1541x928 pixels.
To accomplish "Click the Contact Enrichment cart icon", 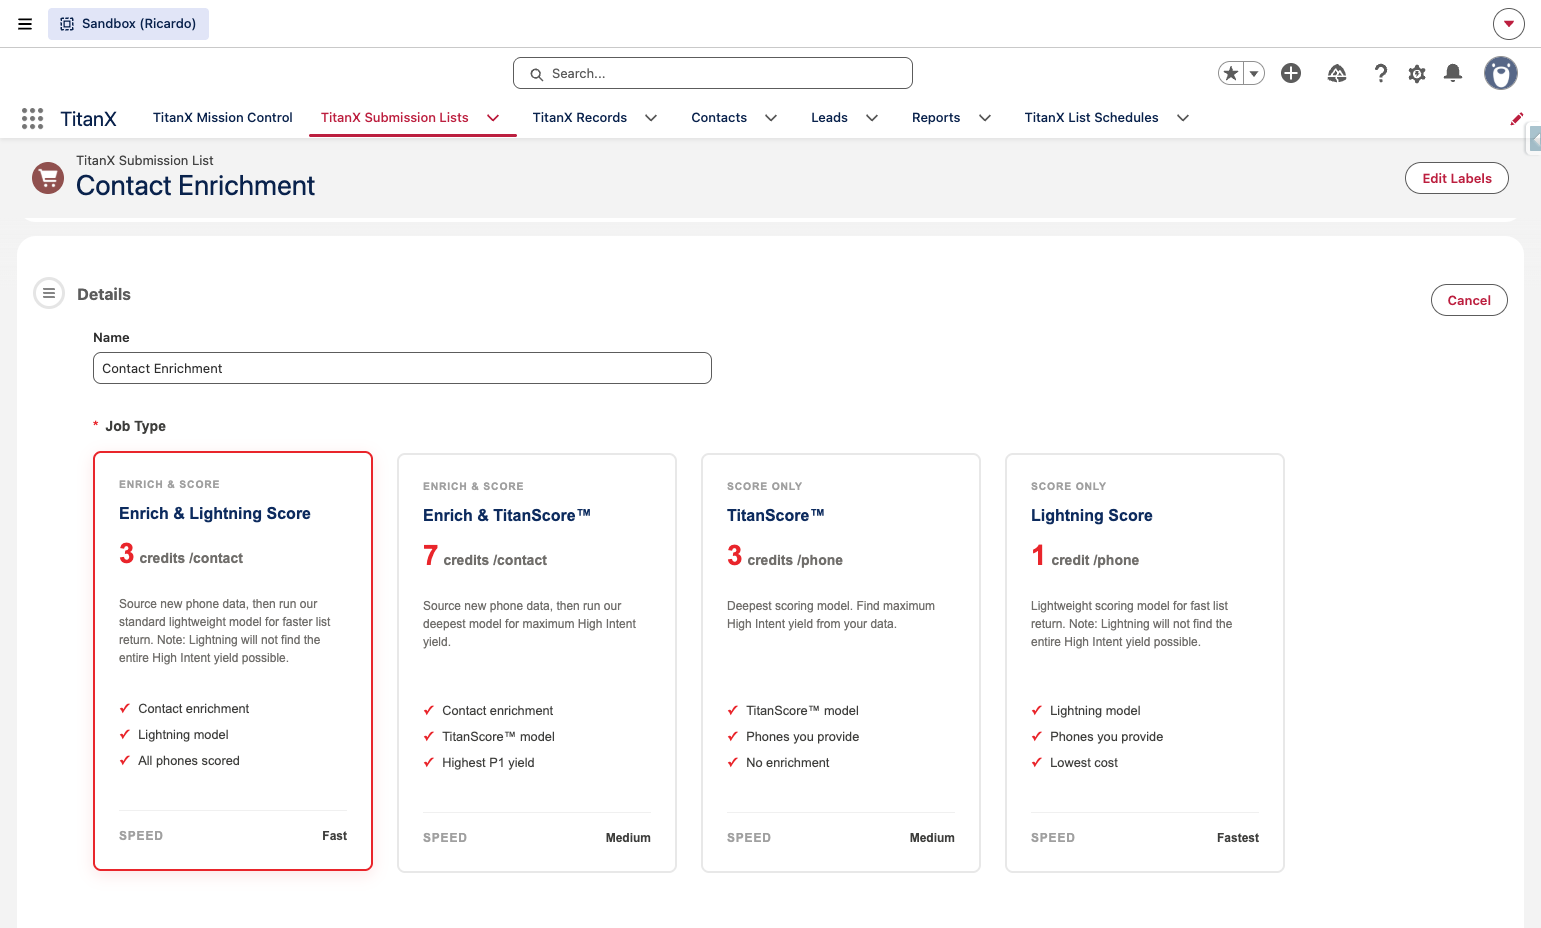I will point(48,178).
